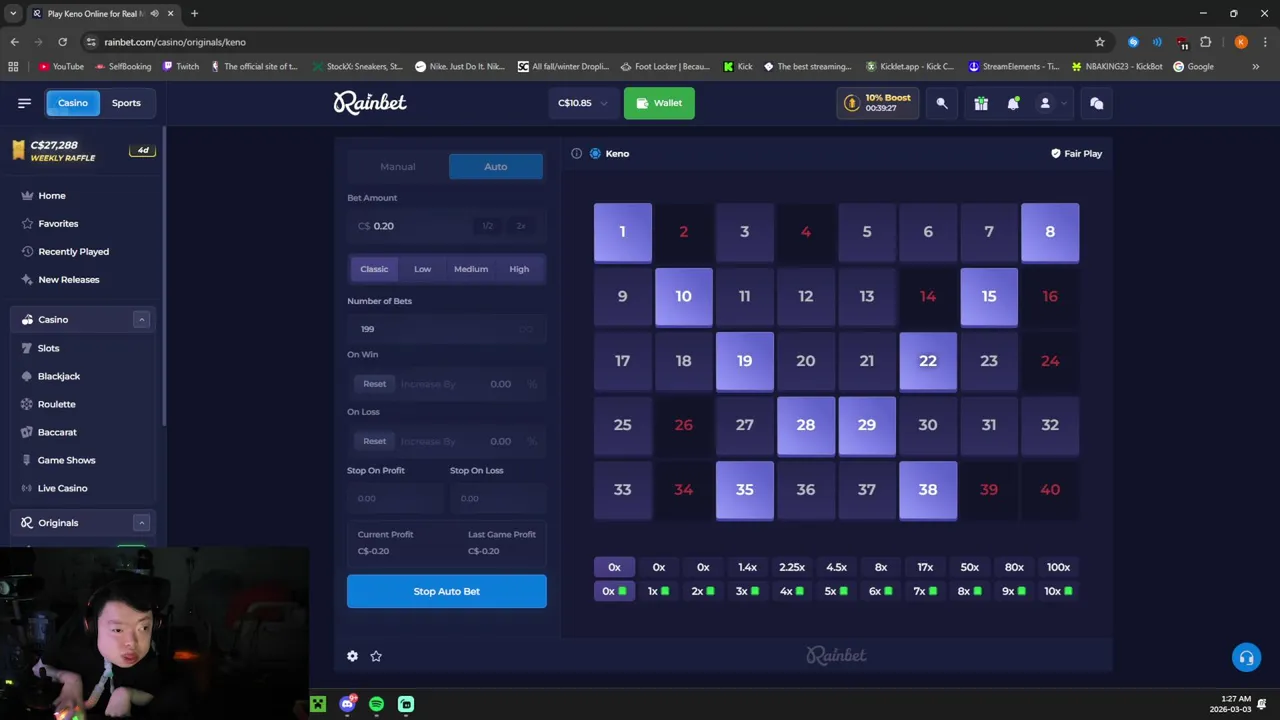Open Spotify from the taskbar
The height and width of the screenshot is (720, 1280).
[x=376, y=704]
